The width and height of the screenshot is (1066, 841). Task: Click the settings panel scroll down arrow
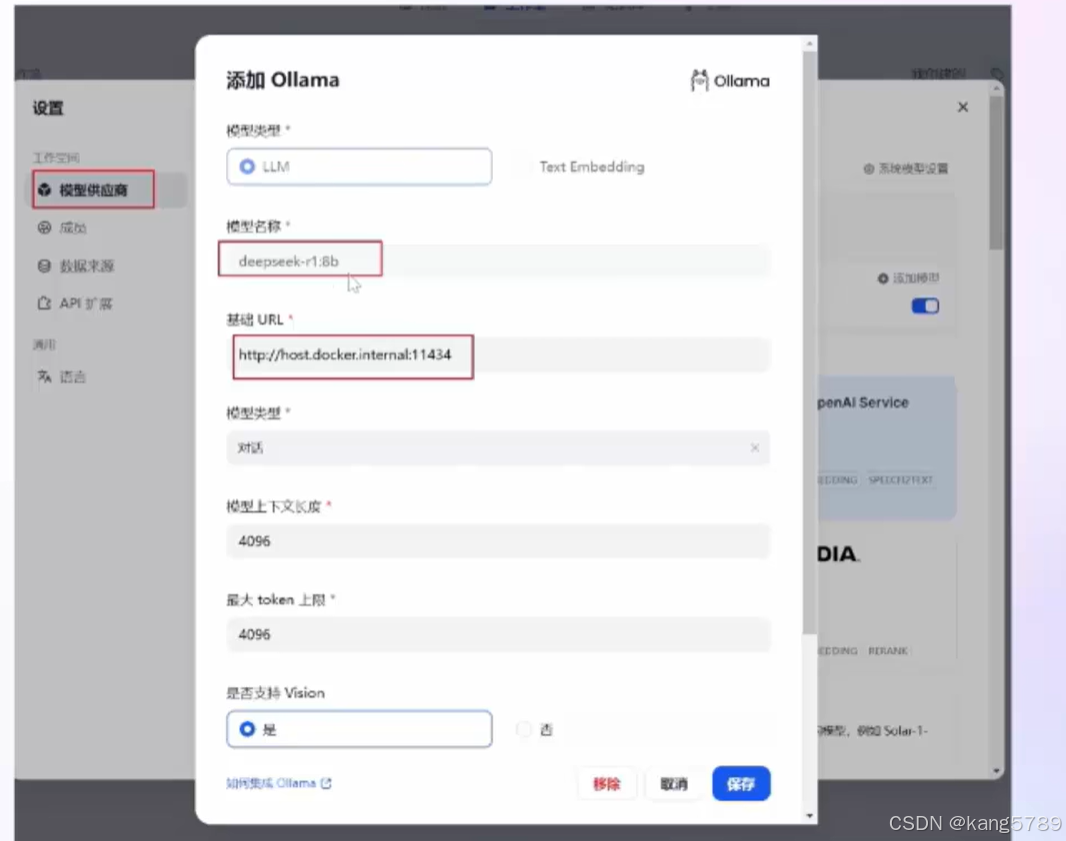click(x=996, y=771)
